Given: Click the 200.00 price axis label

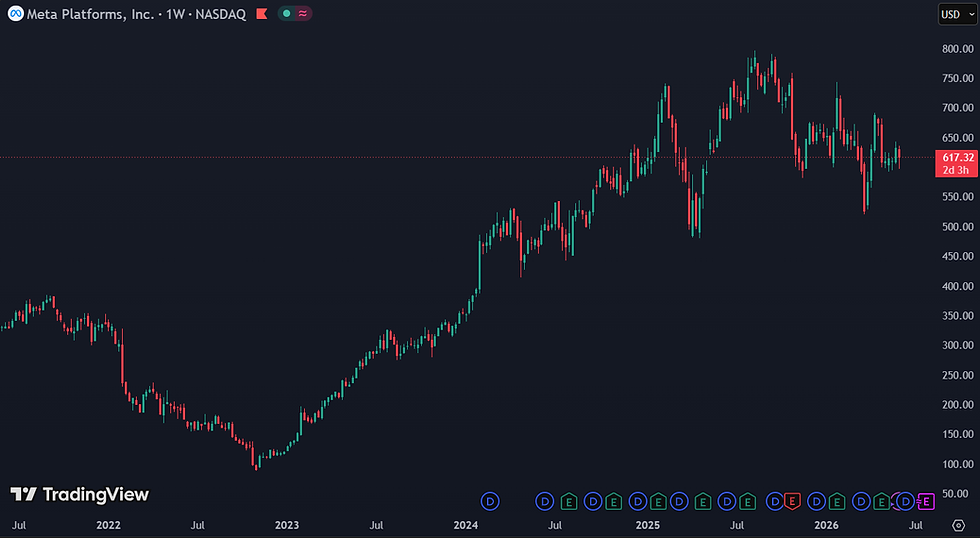Looking at the screenshot, I should point(958,405).
